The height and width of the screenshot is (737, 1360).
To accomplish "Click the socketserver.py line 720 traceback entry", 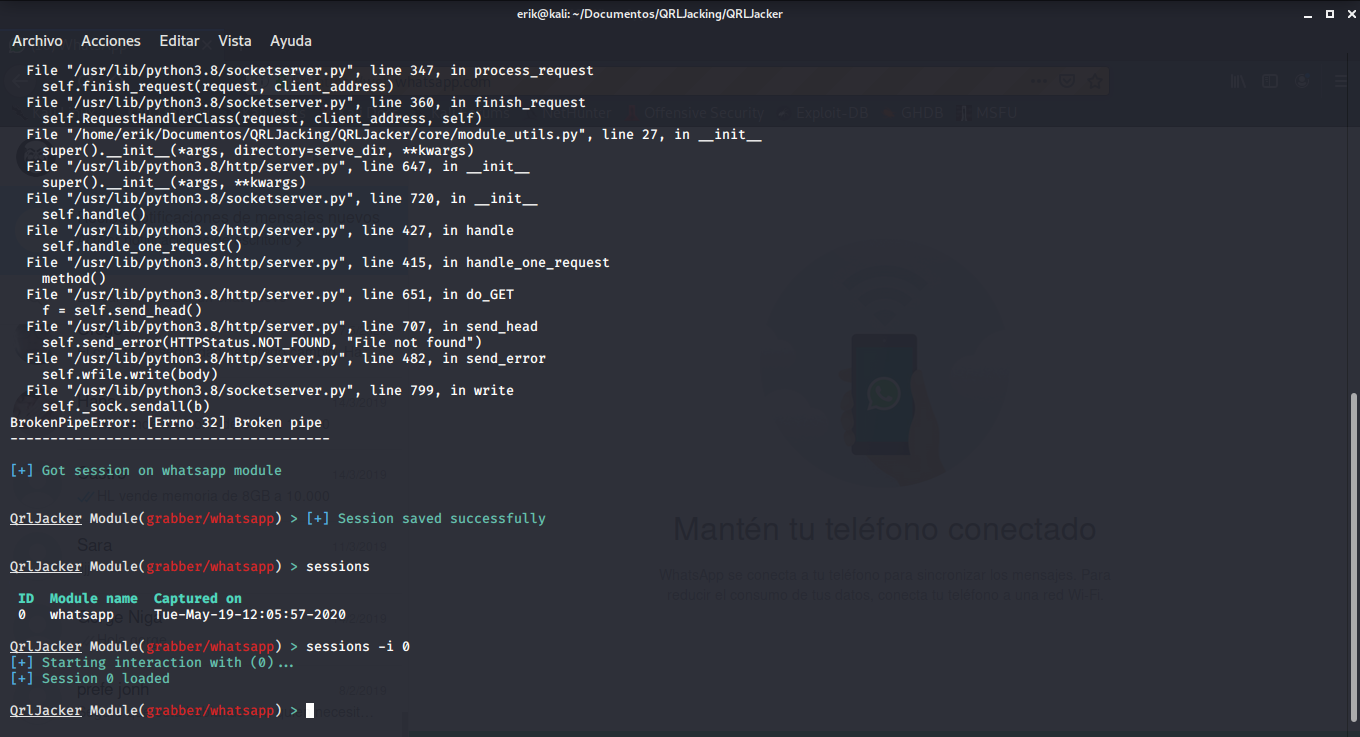I will tap(282, 198).
